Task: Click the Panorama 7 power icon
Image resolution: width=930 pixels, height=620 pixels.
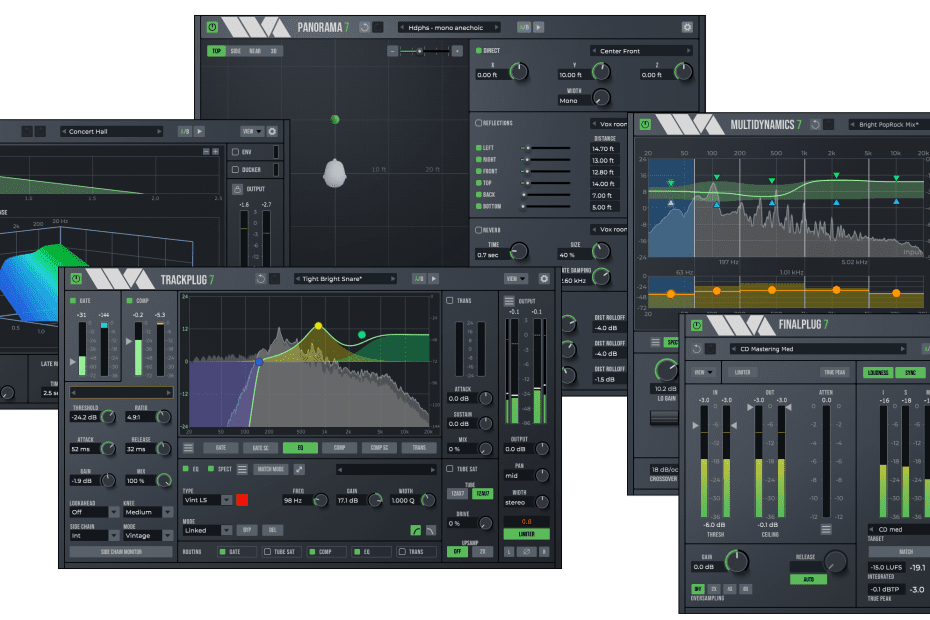Action: click(212, 27)
